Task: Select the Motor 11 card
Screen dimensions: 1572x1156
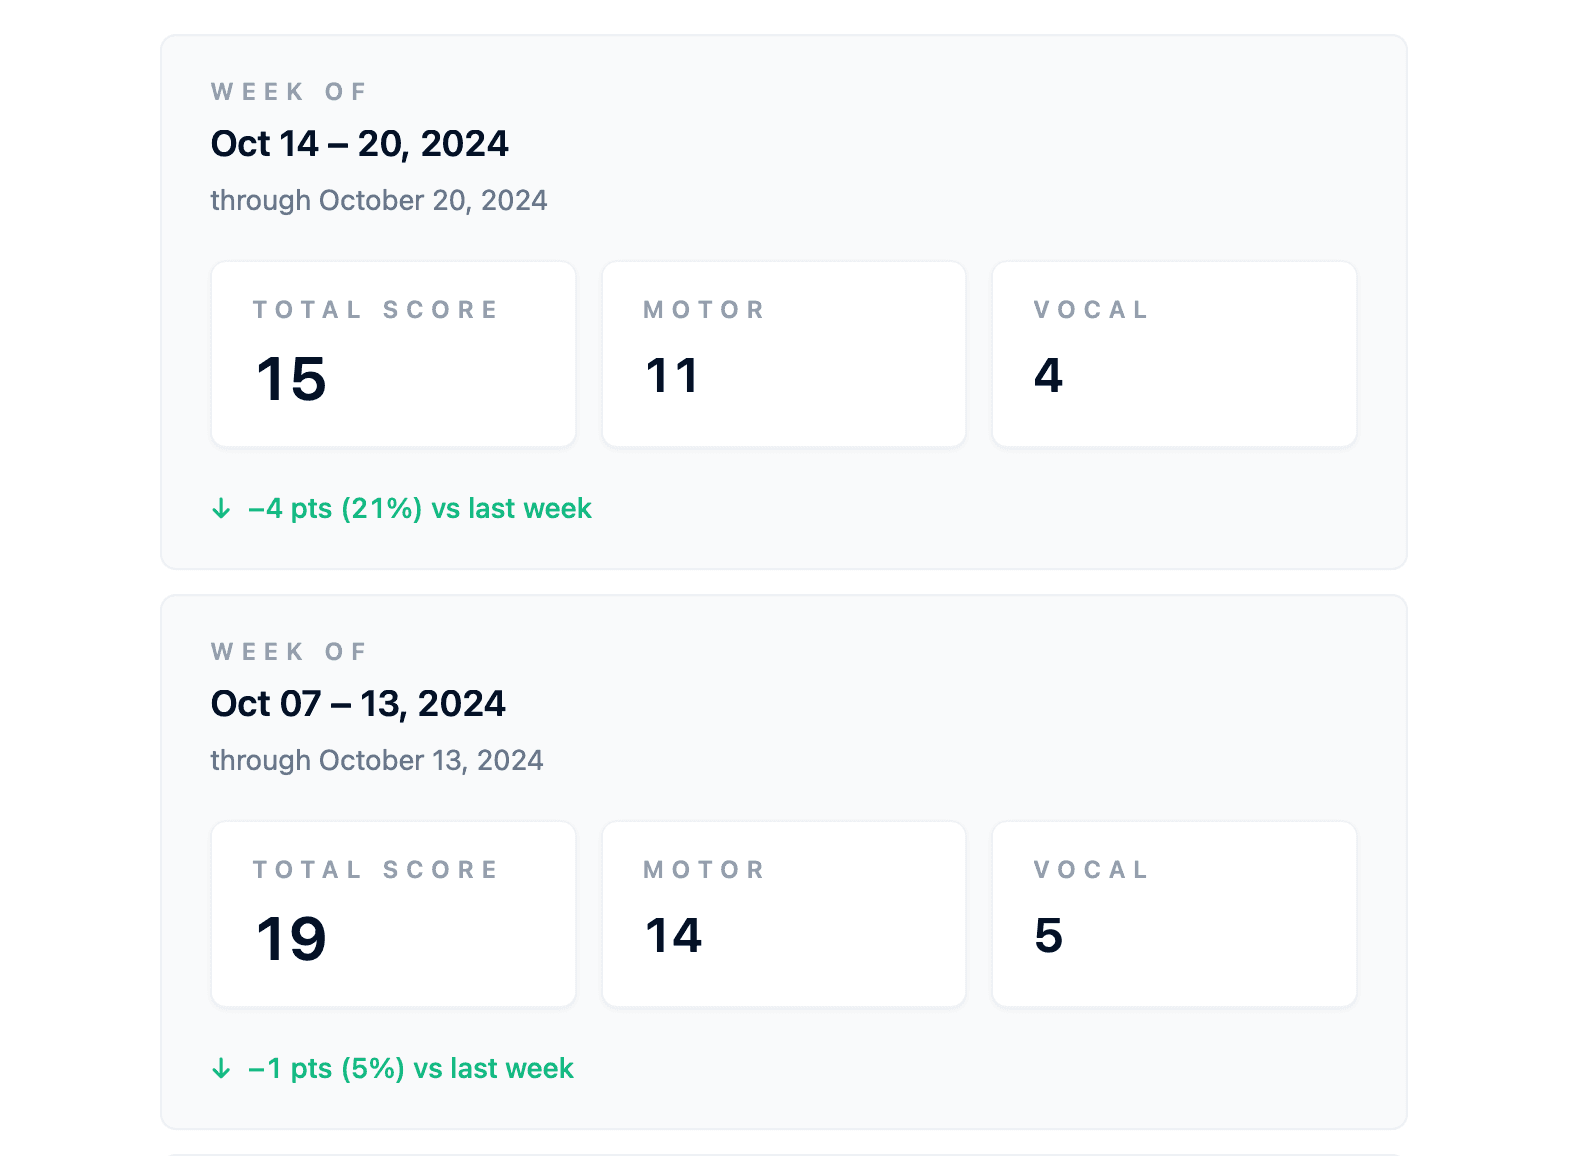Action: 783,354
